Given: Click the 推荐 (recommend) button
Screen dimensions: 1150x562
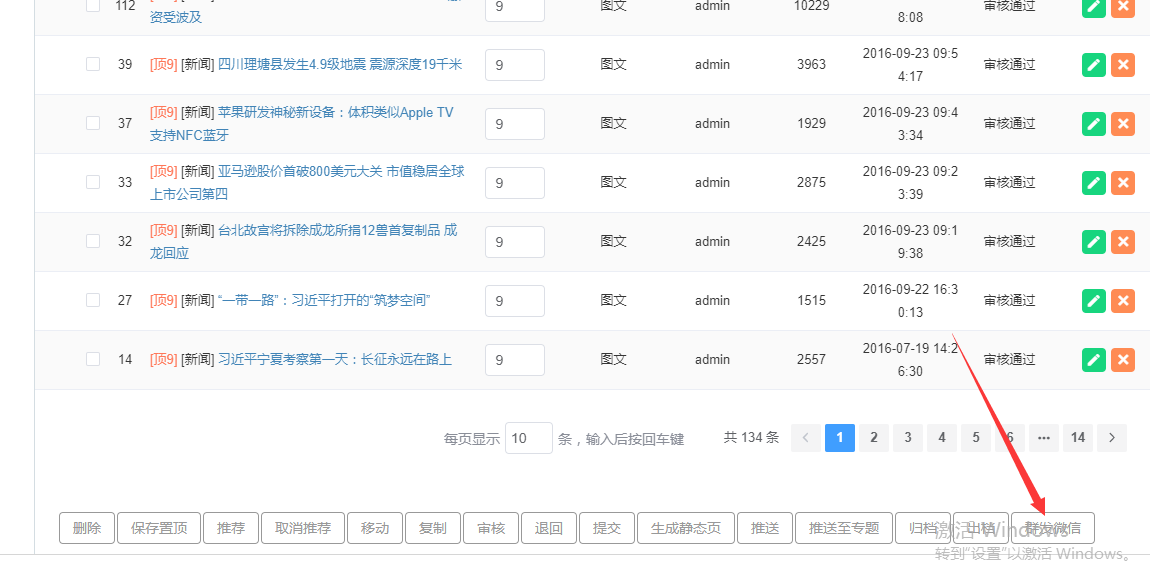Looking at the screenshot, I should coord(231,528).
